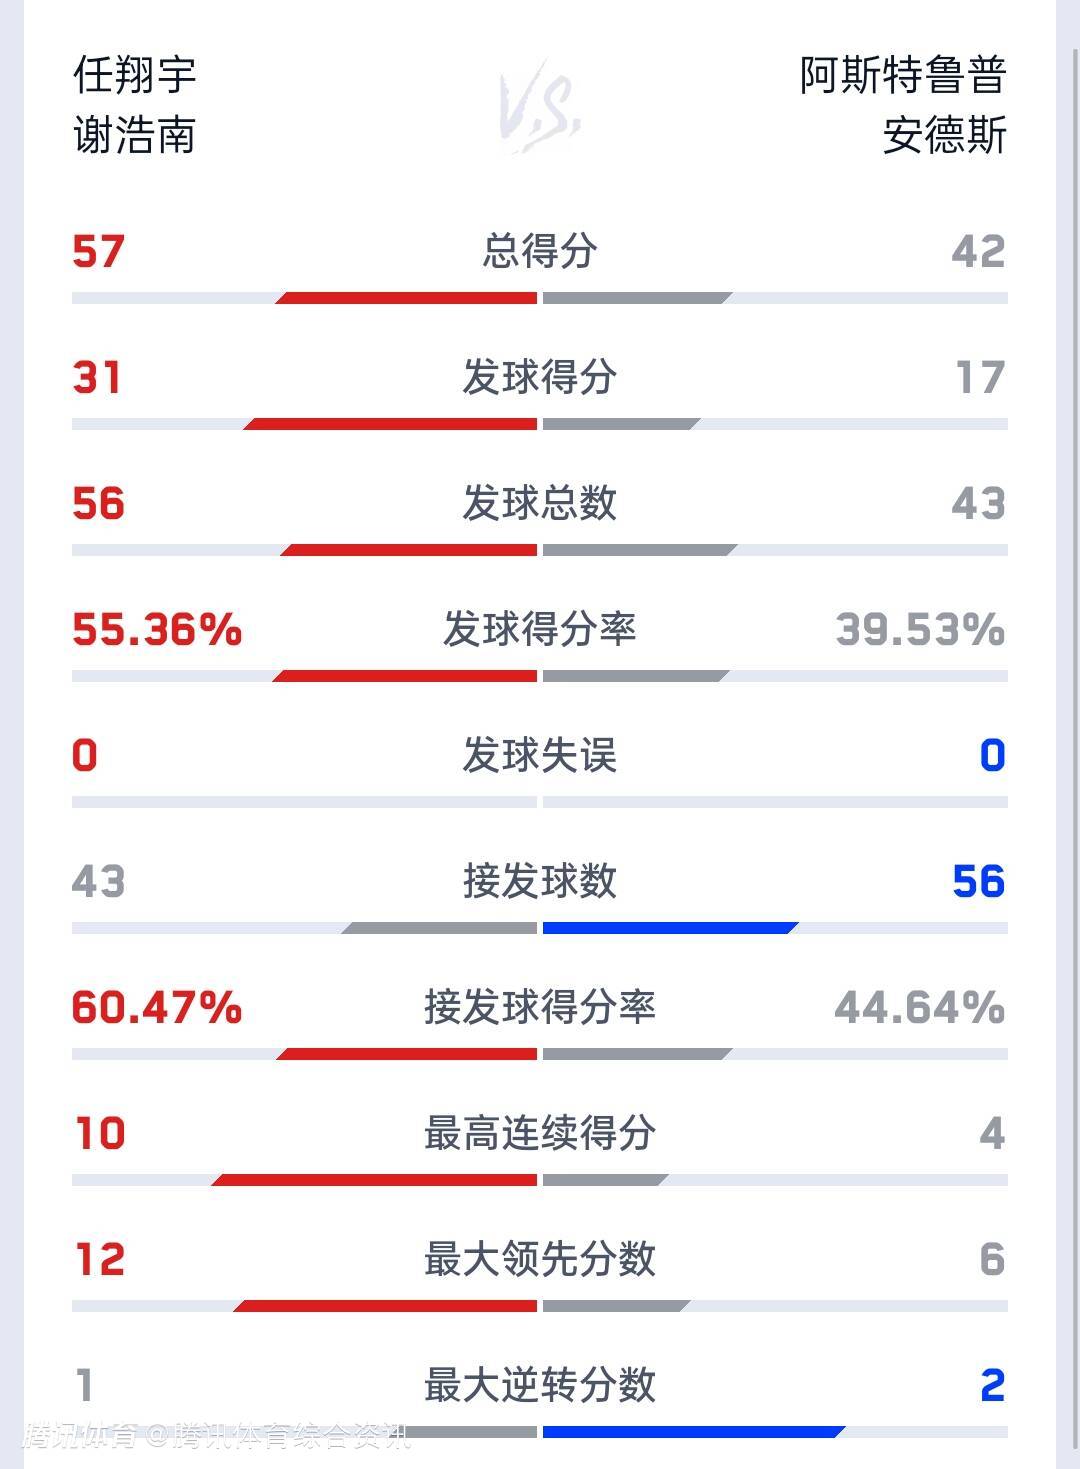The width and height of the screenshot is (1080, 1469).
Task: Tap player name 任翔宇
Action: [x=134, y=75]
